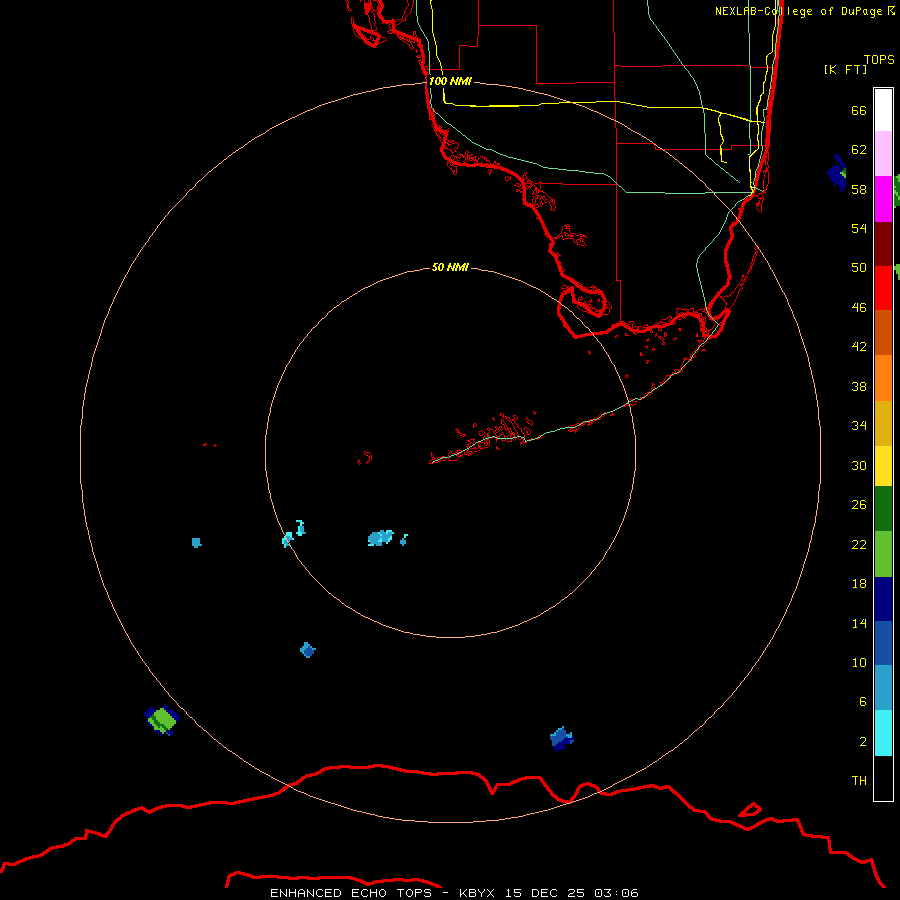
Task: Click legend value "18"
Action: point(859,583)
